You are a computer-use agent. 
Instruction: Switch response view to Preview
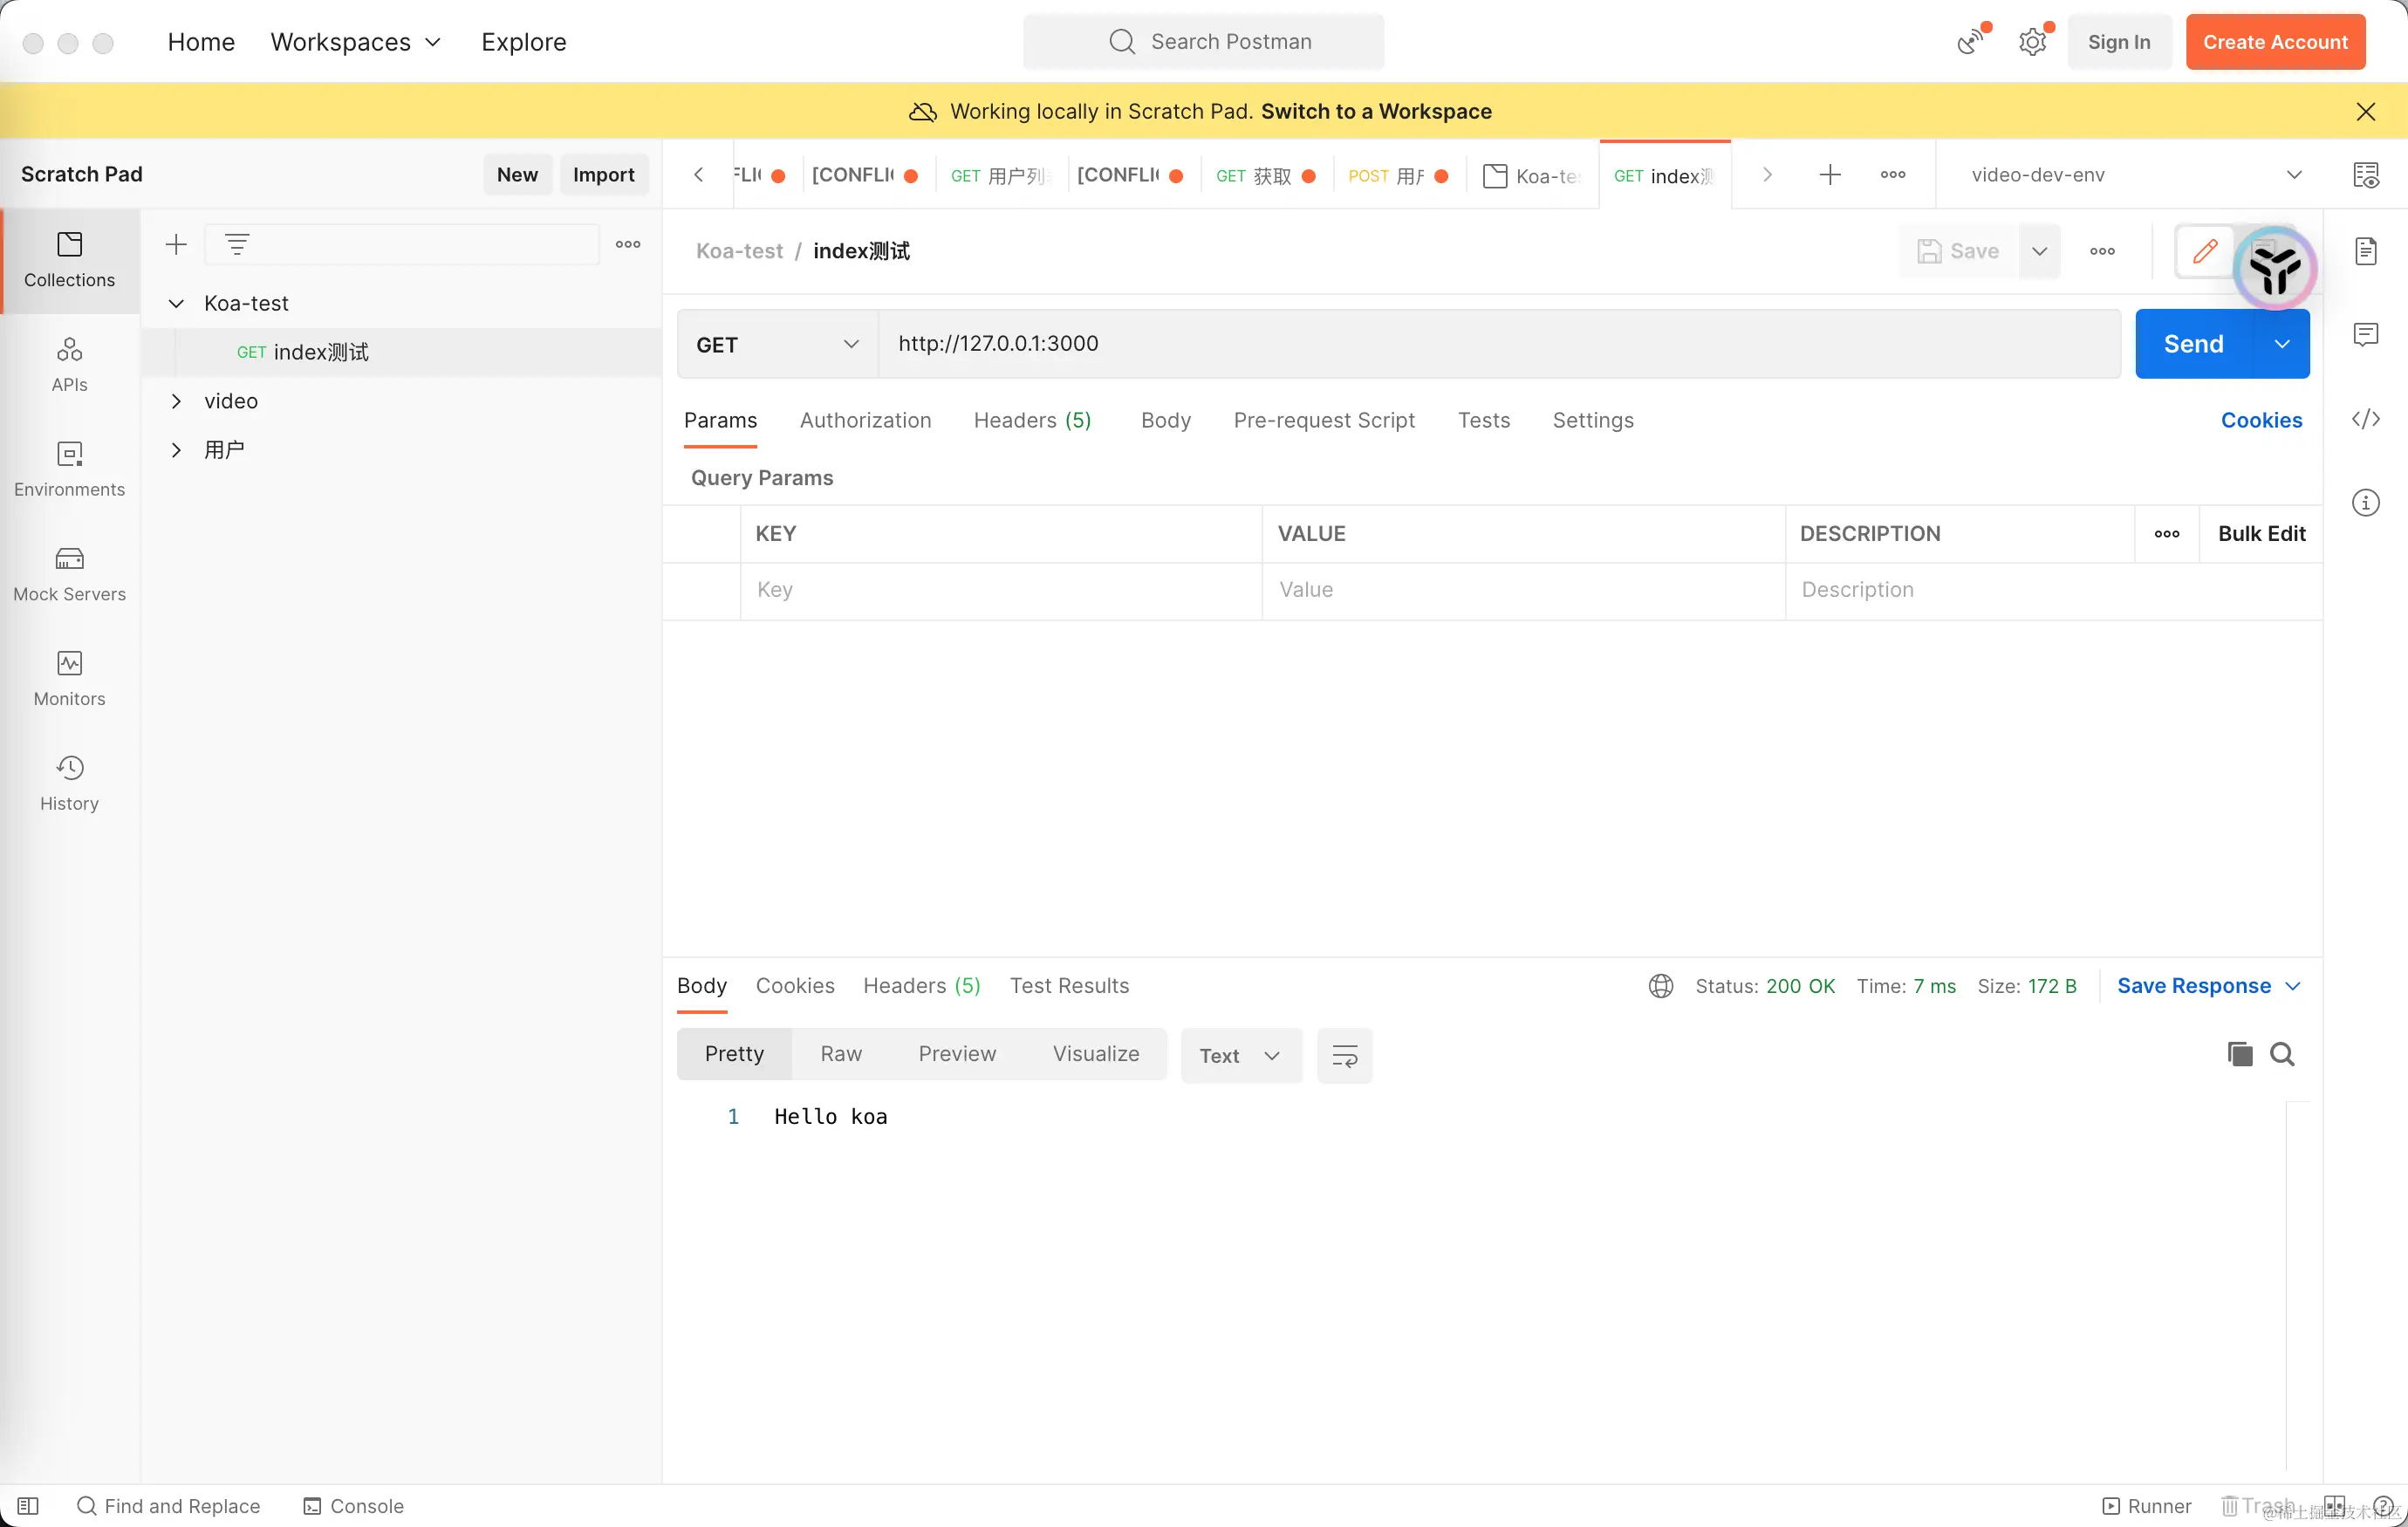(x=956, y=1054)
